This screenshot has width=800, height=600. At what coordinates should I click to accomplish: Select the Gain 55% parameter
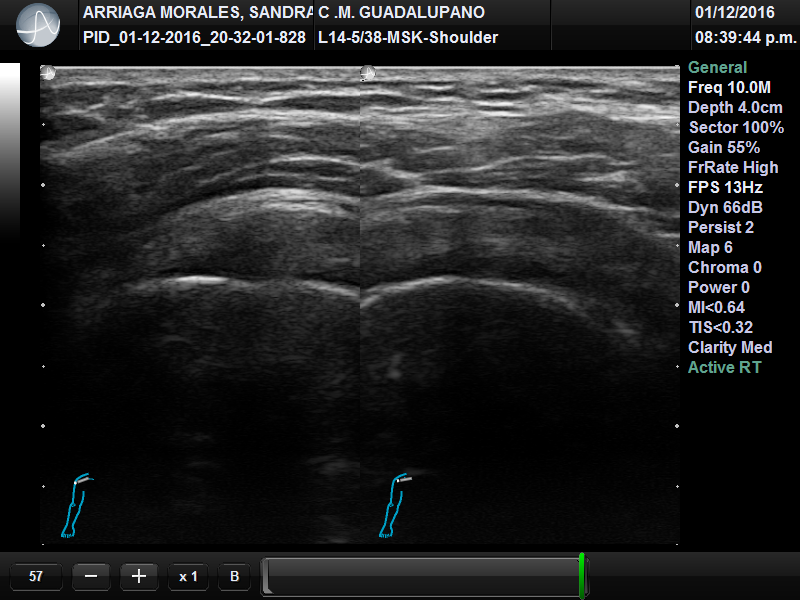tap(724, 147)
